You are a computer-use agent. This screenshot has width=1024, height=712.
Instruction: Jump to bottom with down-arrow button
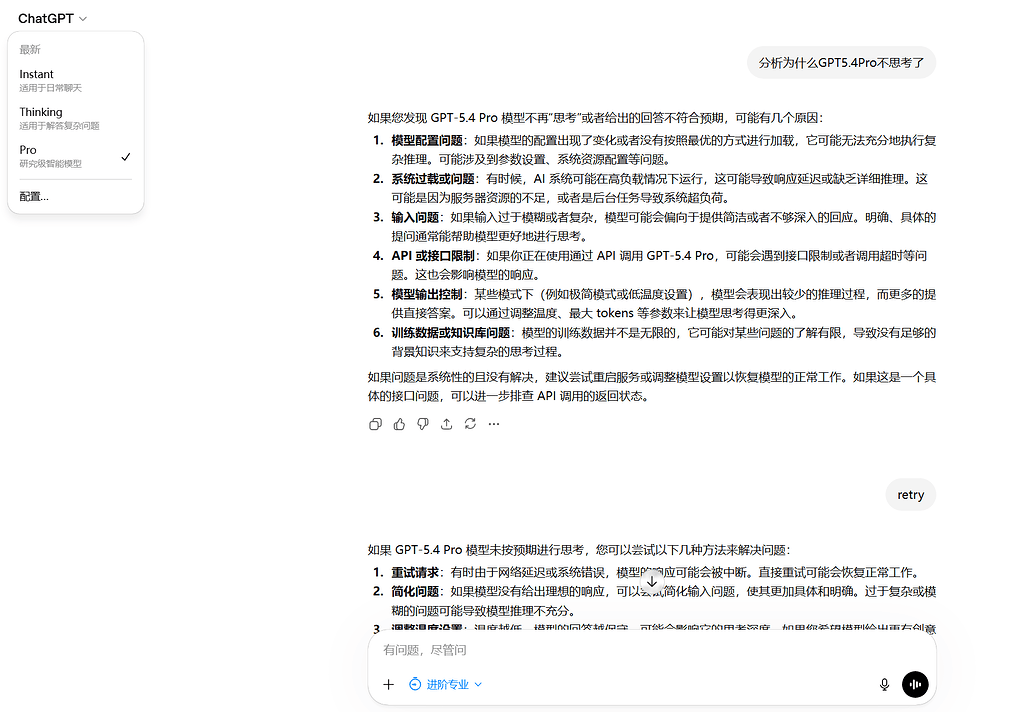[652, 581]
